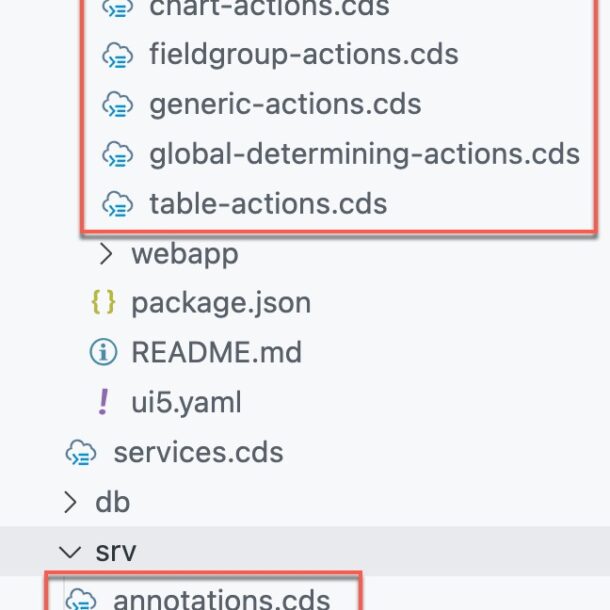Image resolution: width=610 pixels, height=610 pixels.
Task: Select global-determining-actions.cds file
Action: (365, 154)
